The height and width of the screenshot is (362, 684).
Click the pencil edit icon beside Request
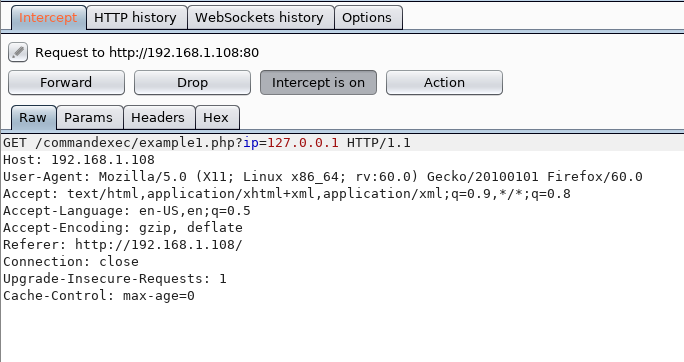[x=18, y=52]
